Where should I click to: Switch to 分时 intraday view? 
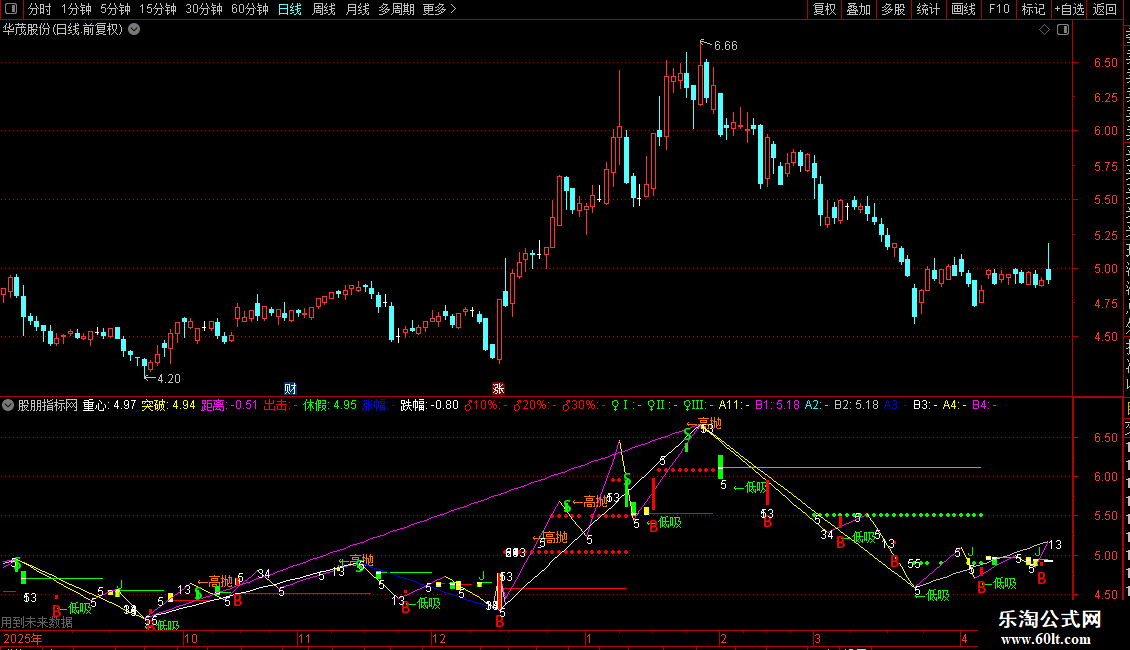(39, 9)
